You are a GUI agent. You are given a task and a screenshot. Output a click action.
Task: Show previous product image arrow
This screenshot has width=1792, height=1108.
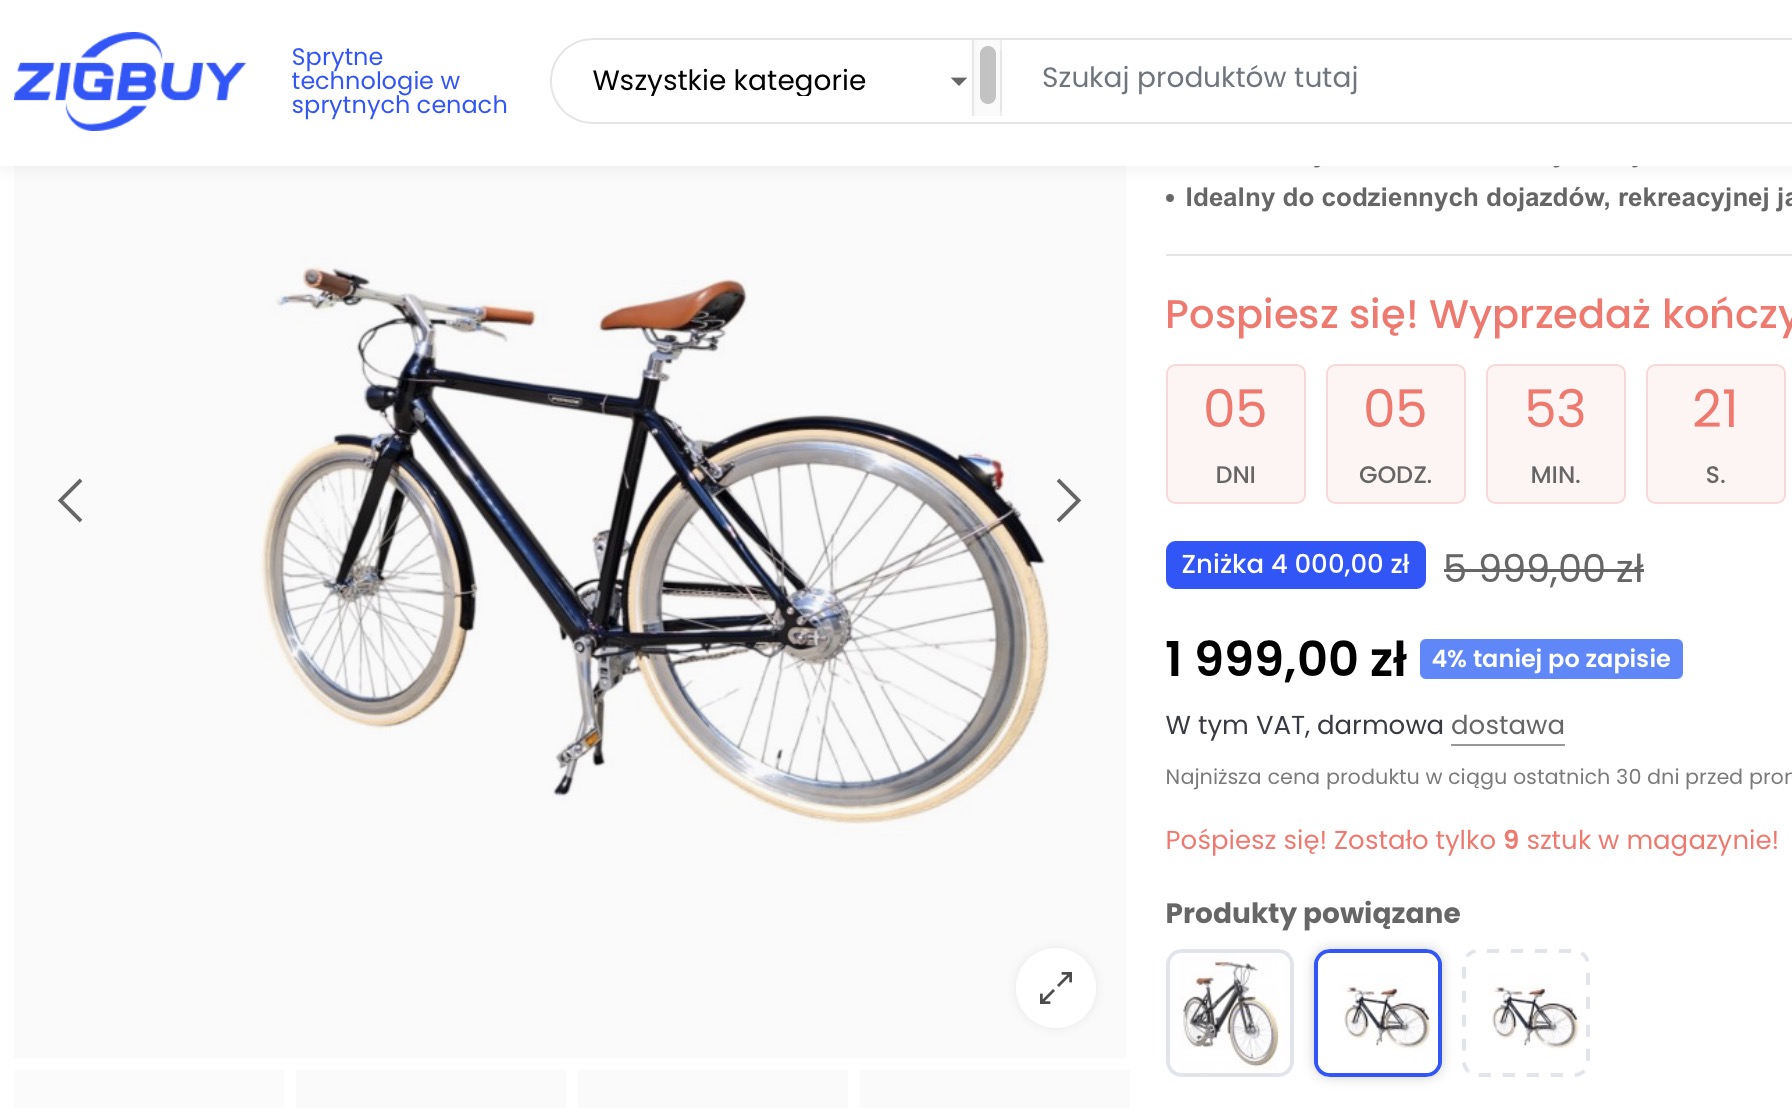[70, 501]
